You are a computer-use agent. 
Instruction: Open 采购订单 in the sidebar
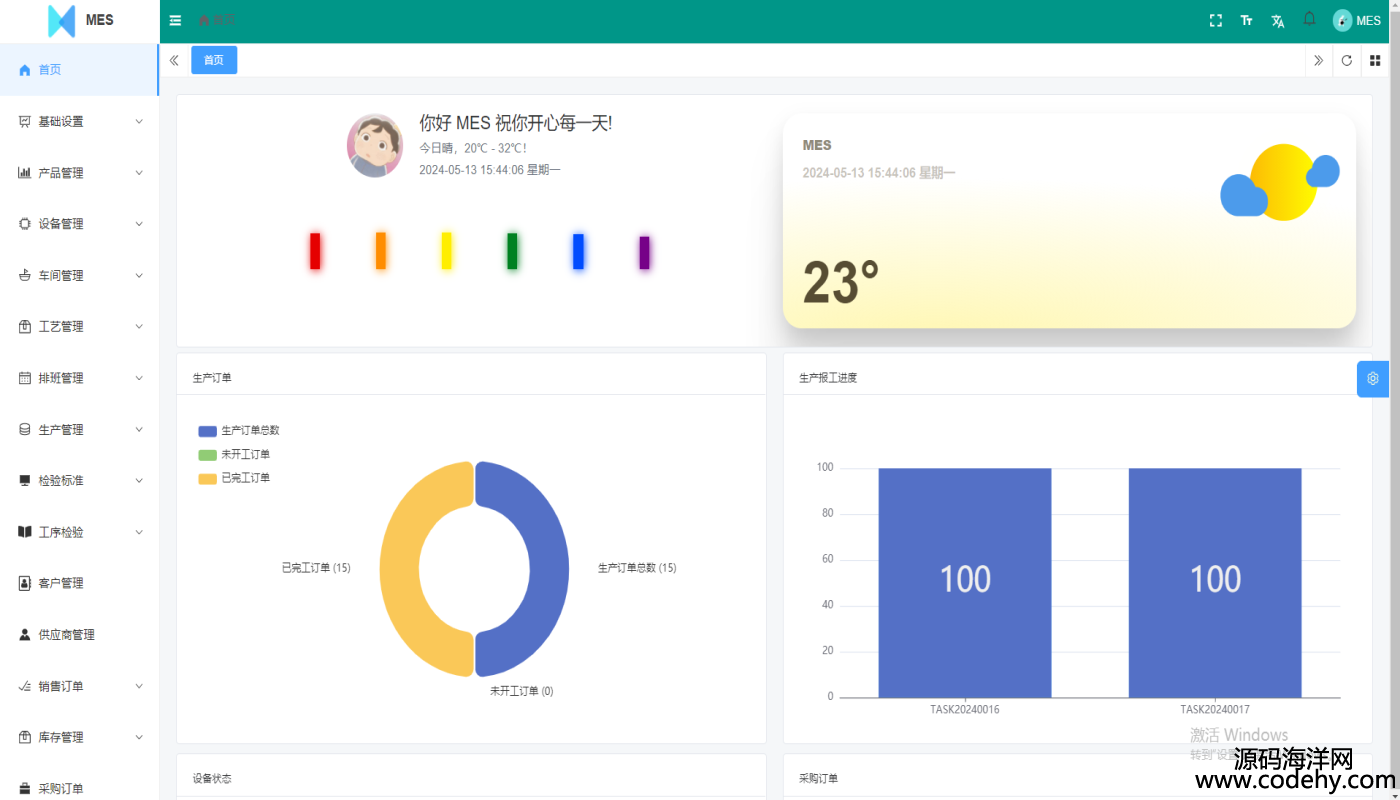coord(79,788)
